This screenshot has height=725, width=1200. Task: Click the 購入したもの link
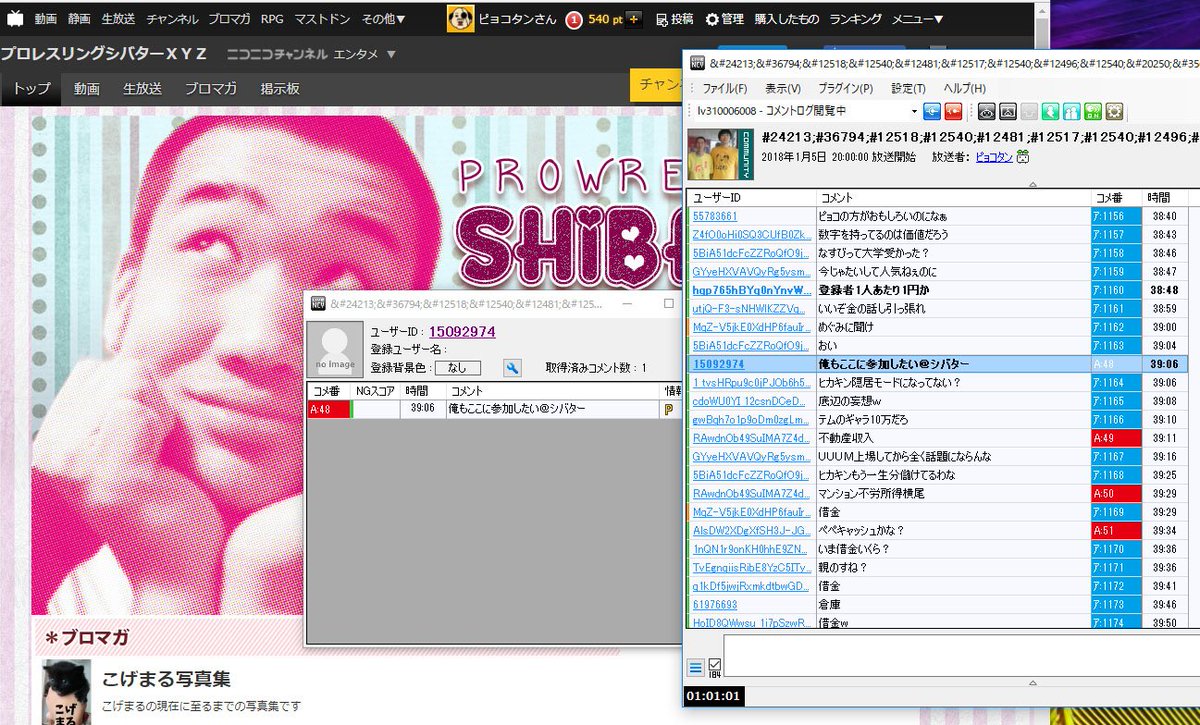pyautogui.click(x=786, y=19)
